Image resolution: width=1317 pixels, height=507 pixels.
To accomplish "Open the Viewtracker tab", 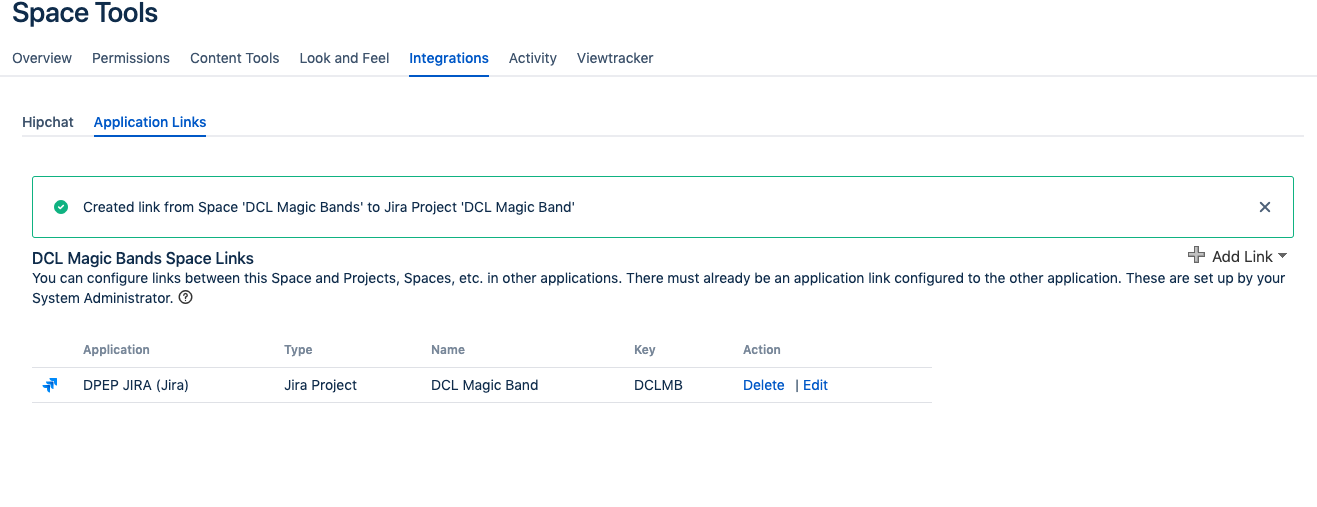I will [x=615, y=58].
